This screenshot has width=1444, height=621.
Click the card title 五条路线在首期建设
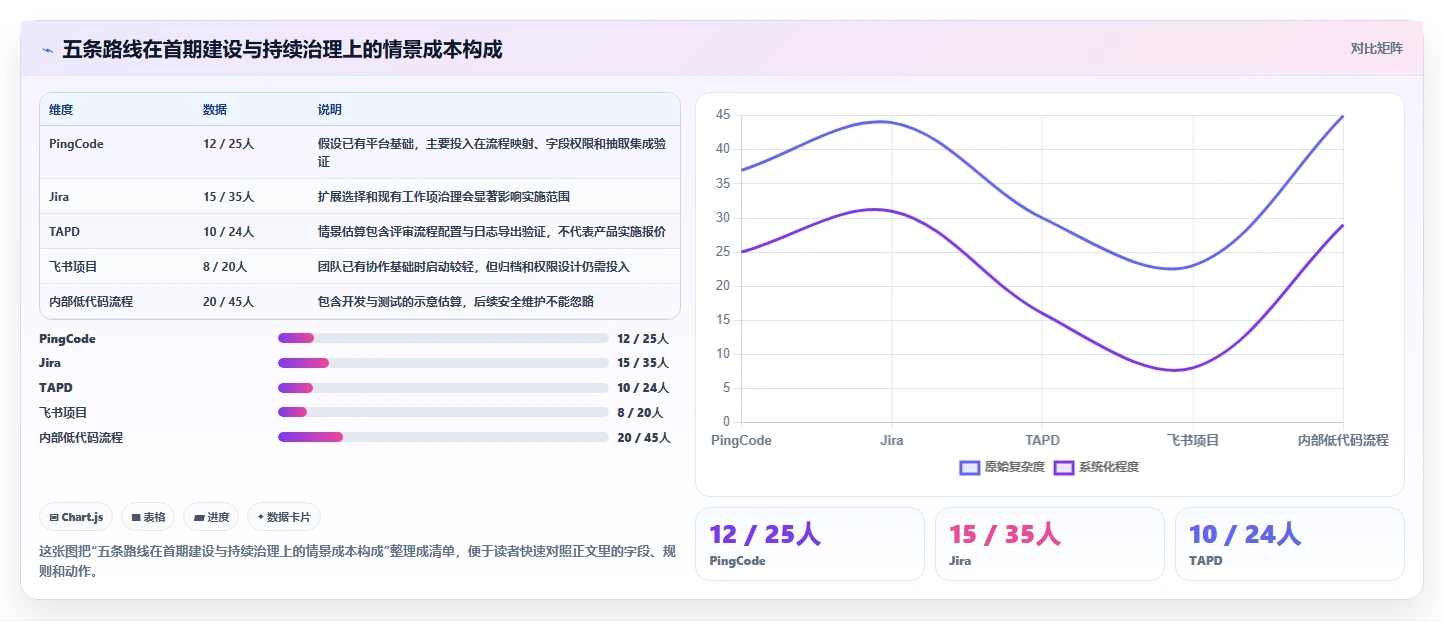282,49
